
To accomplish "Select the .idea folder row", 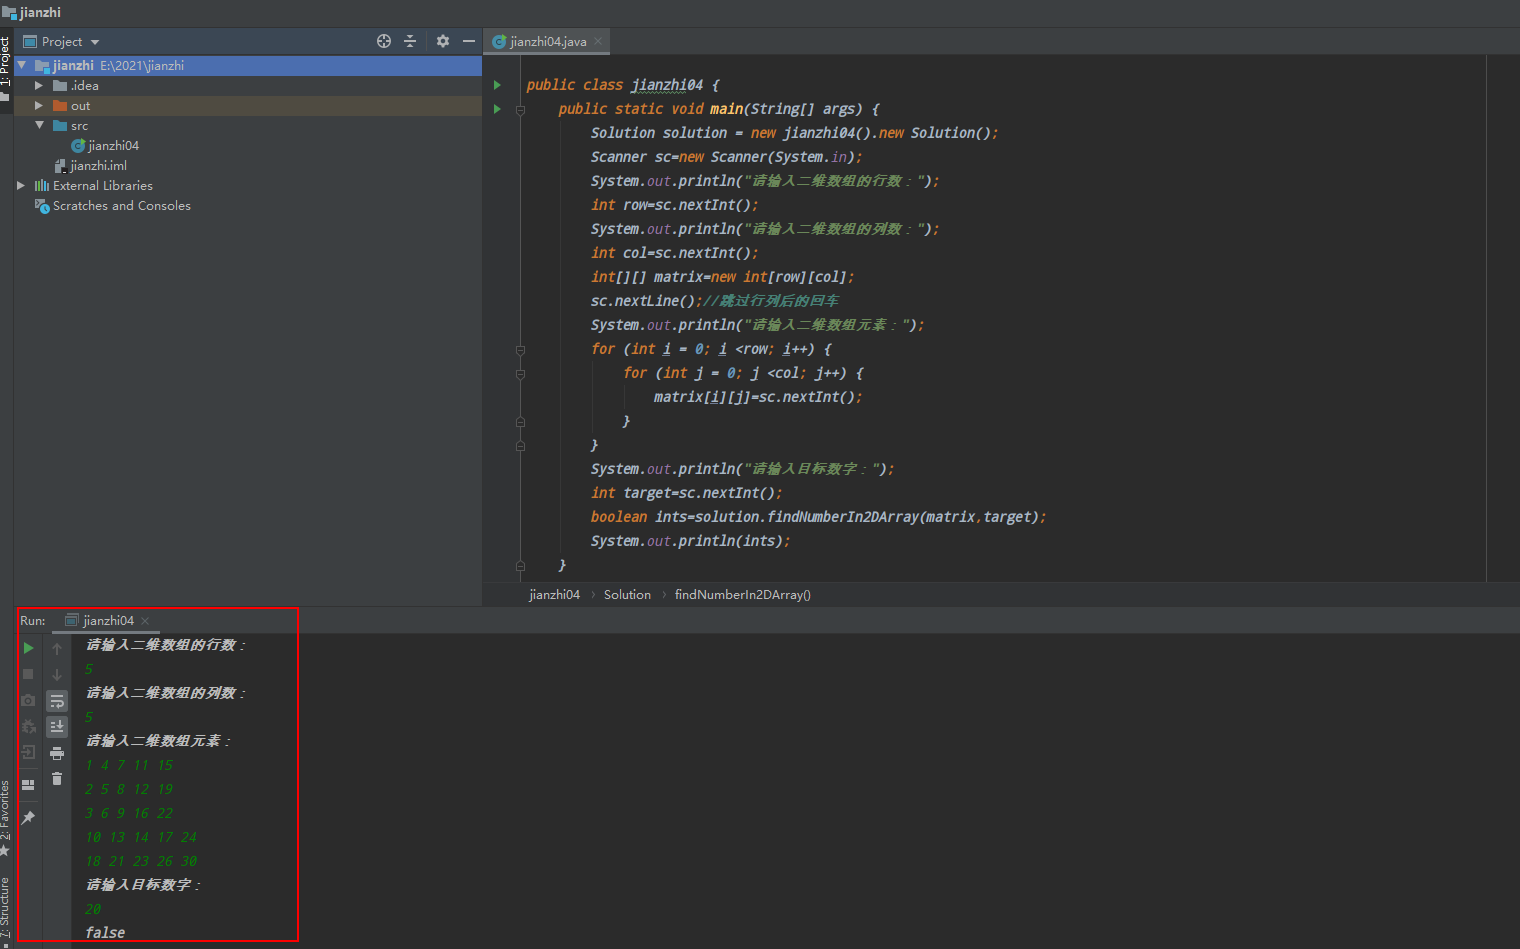I will pyautogui.click(x=248, y=85).
